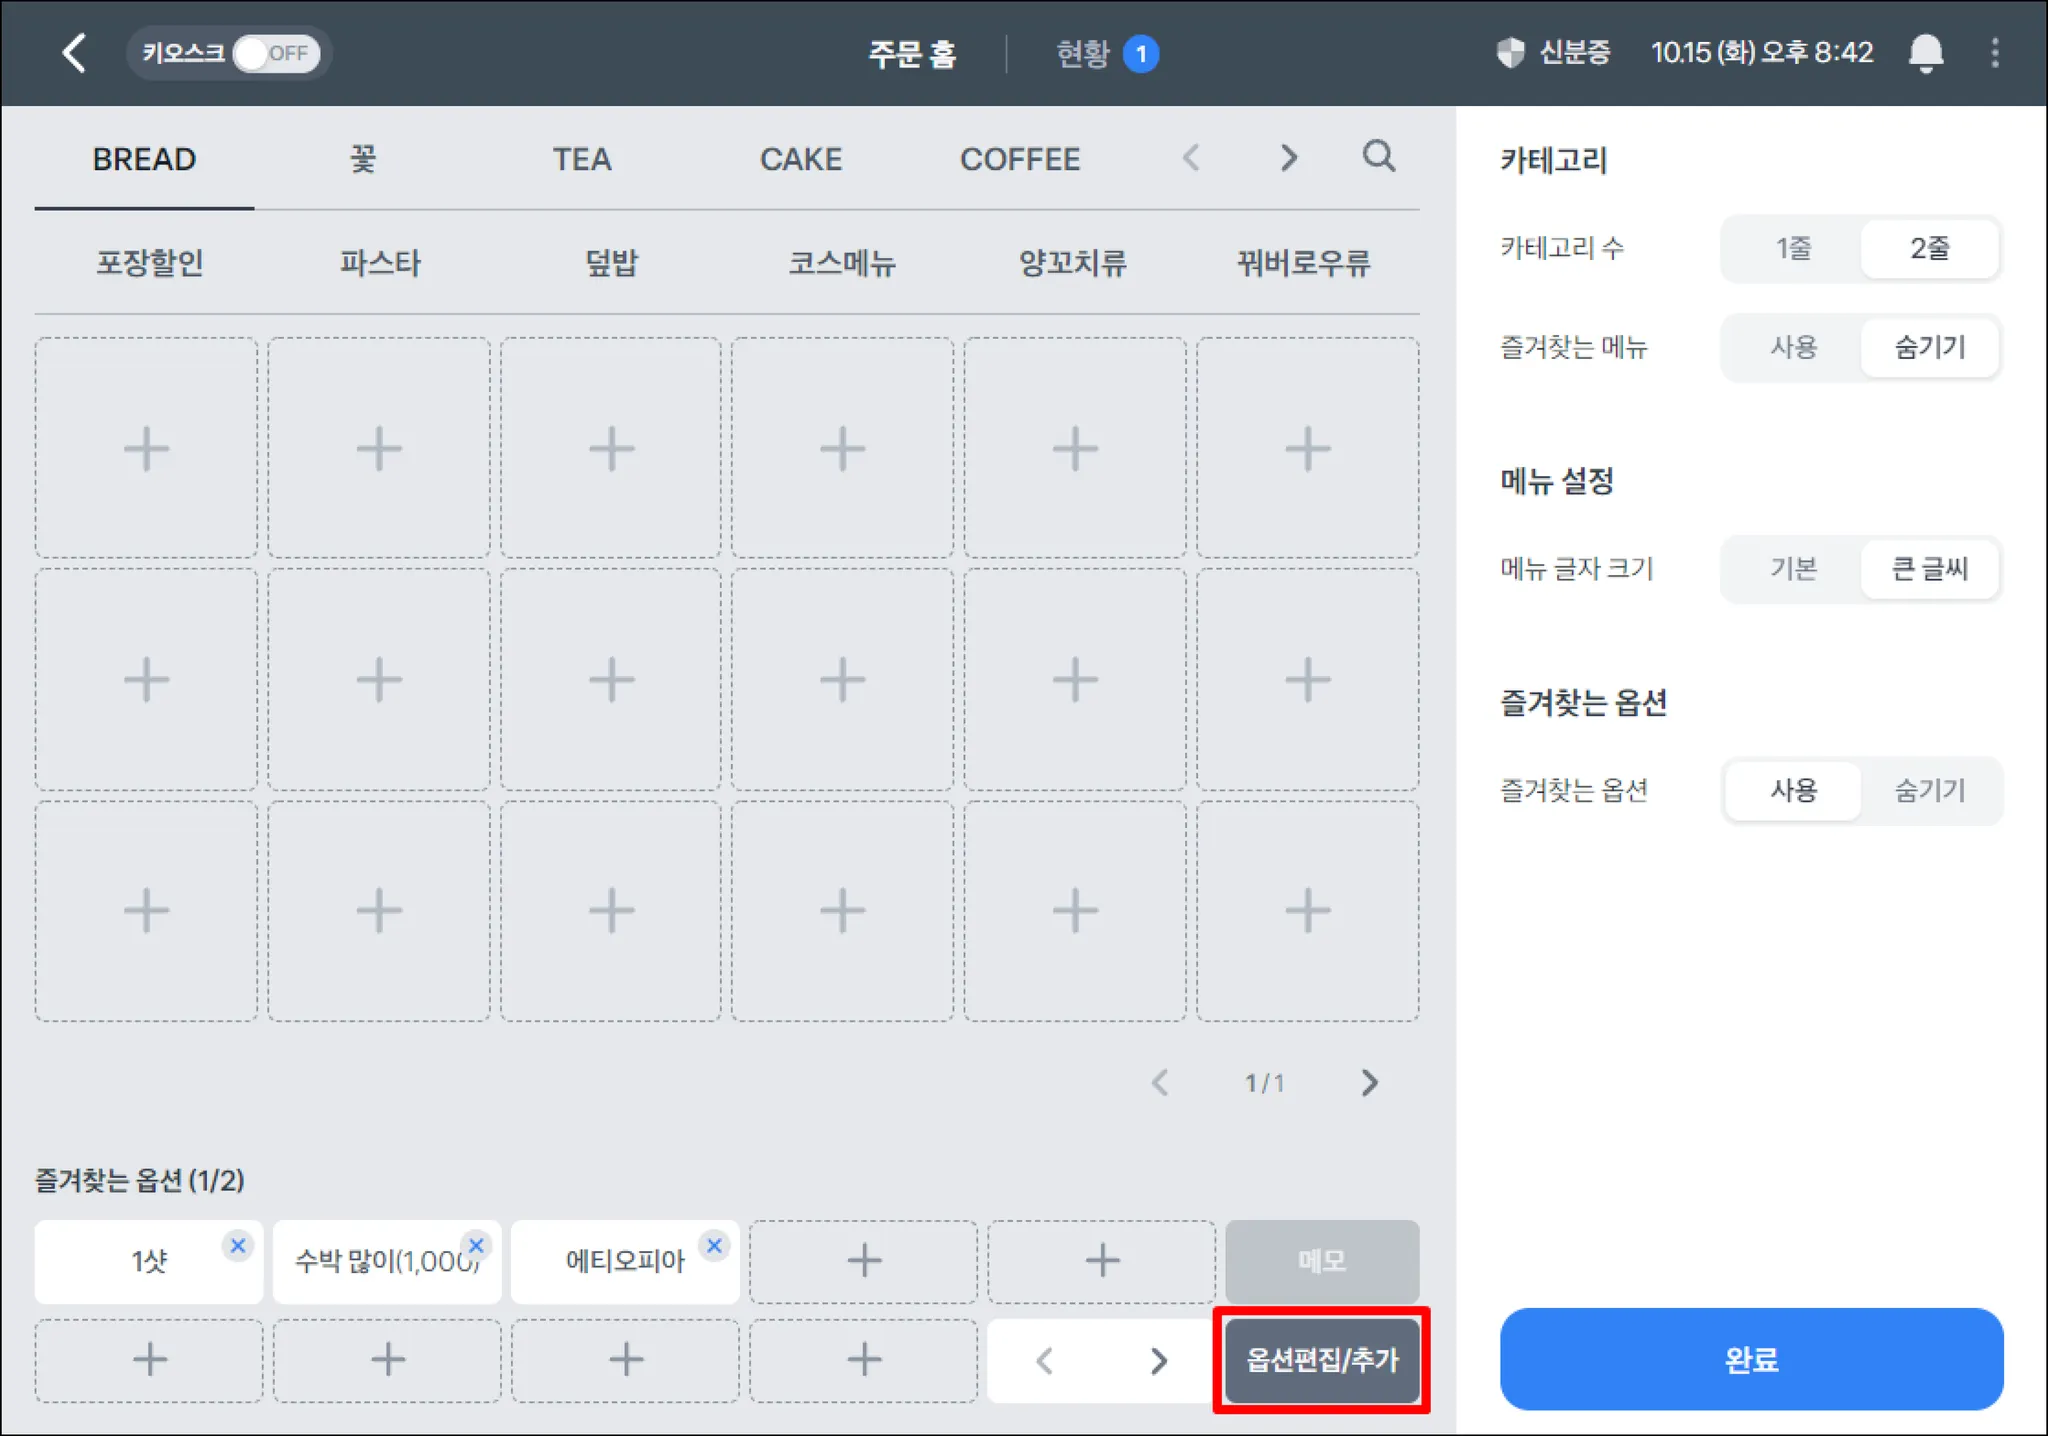The image size is (2048, 1436).
Task: Add menu to first empty slot
Action: (146, 448)
